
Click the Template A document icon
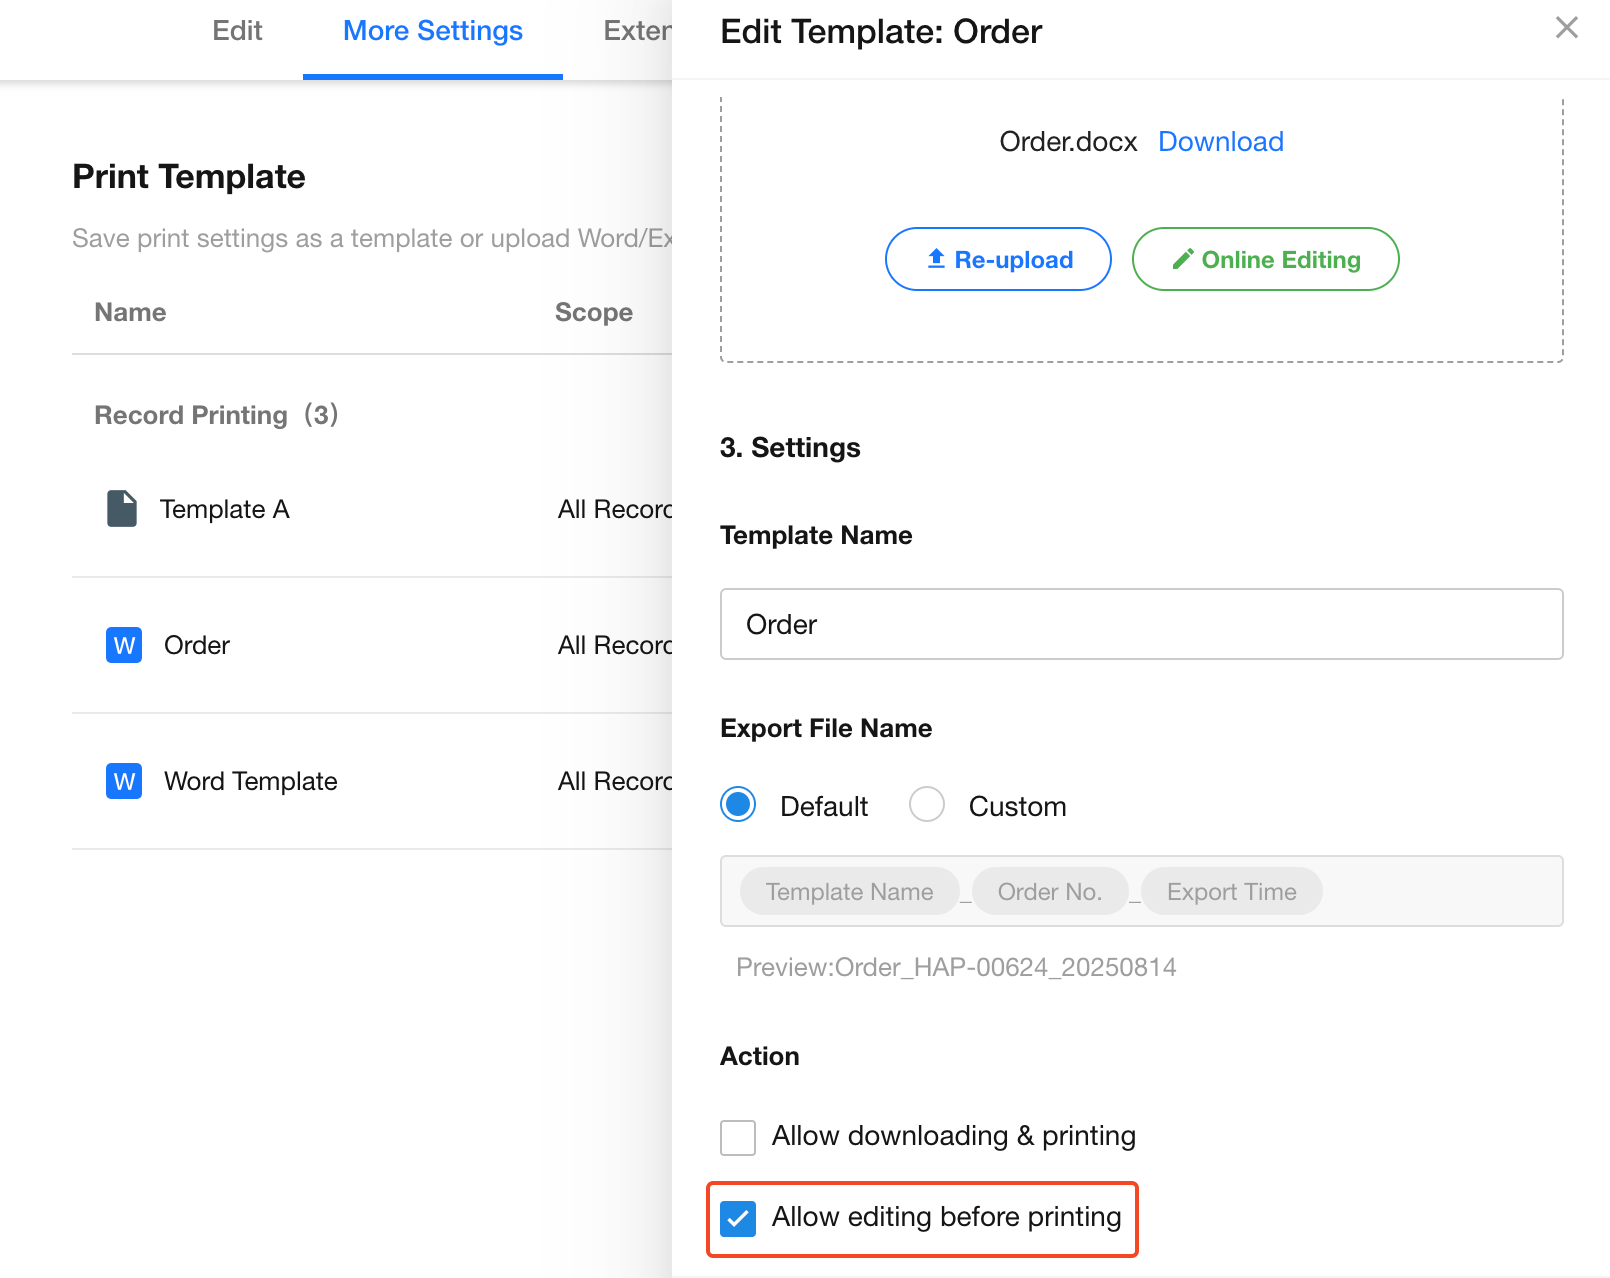pyautogui.click(x=122, y=509)
